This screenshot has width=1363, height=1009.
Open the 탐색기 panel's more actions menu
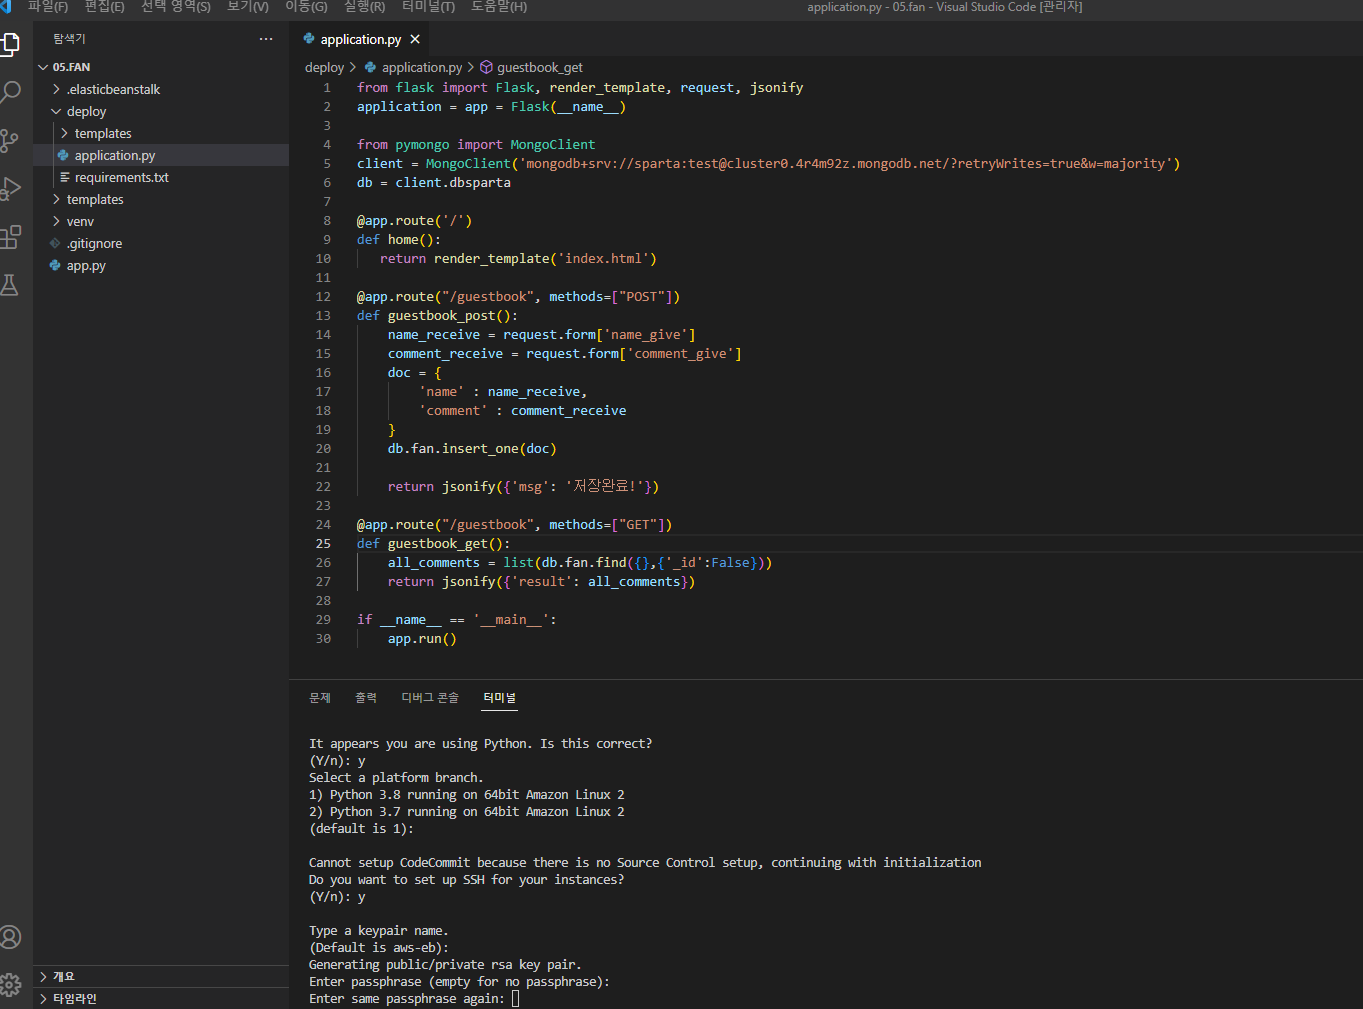point(266,39)
